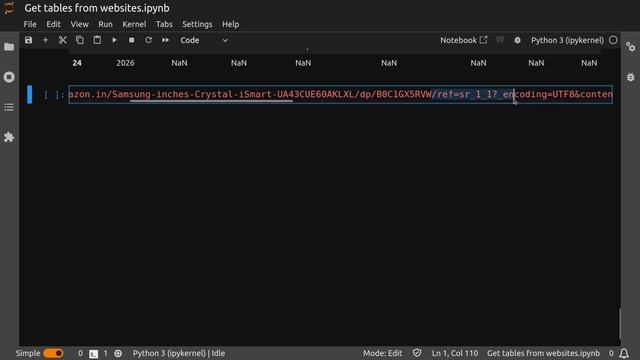Open the right sidebar debugger bug icon
The height and width of the screenshot is (360, 640).
(x=631, y=77)
